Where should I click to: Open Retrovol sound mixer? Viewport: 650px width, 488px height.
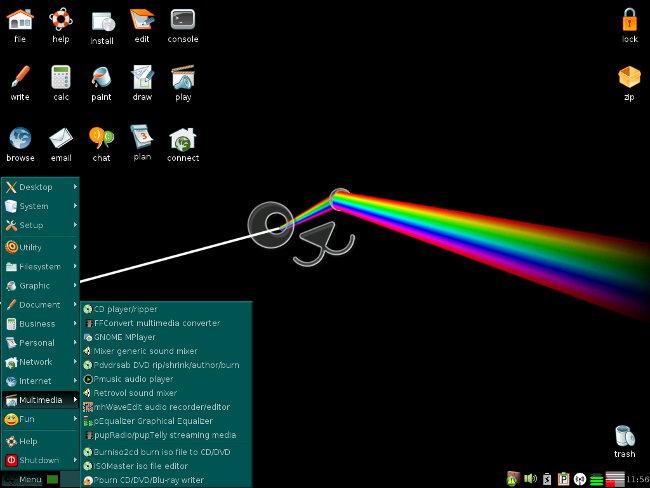pyautogui.click(x=166, y=393)
